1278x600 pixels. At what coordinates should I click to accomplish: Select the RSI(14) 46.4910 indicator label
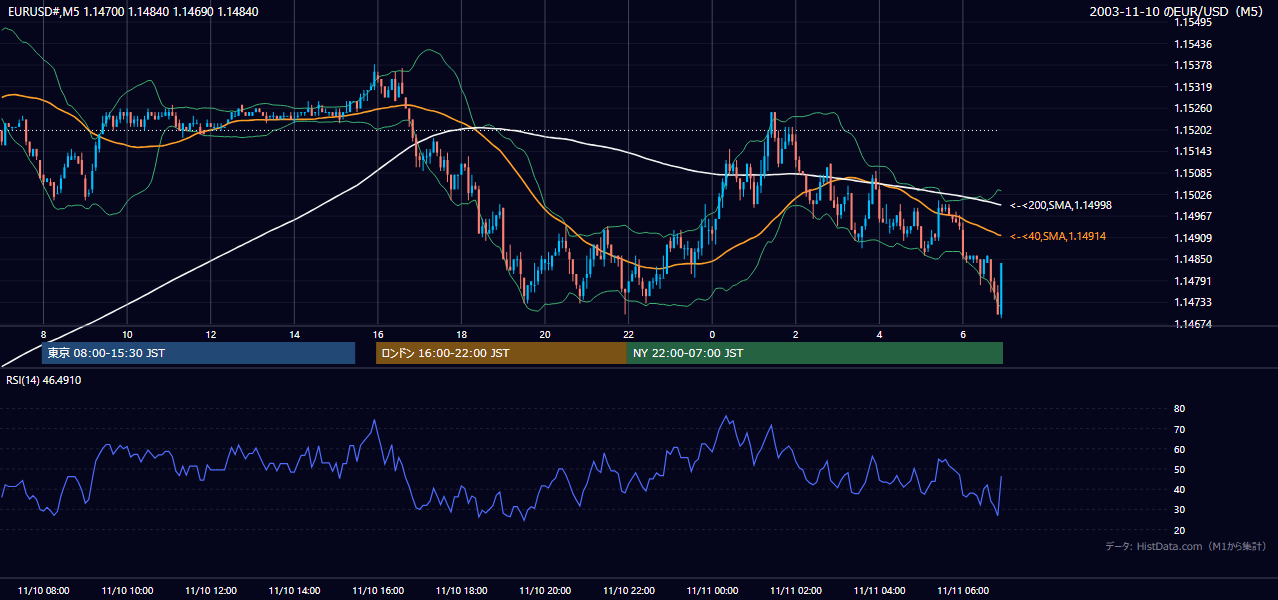(44, 380)
